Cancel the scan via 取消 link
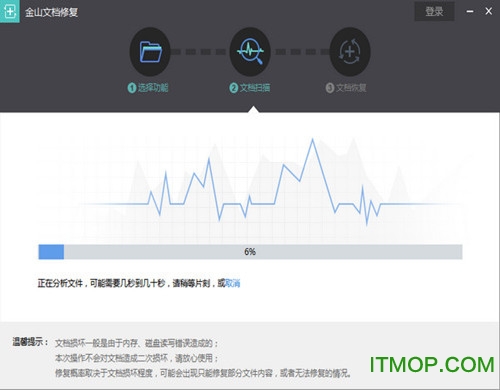Image resolution: width=500 pixels, height=390 pixels. [x=233, y=283]
